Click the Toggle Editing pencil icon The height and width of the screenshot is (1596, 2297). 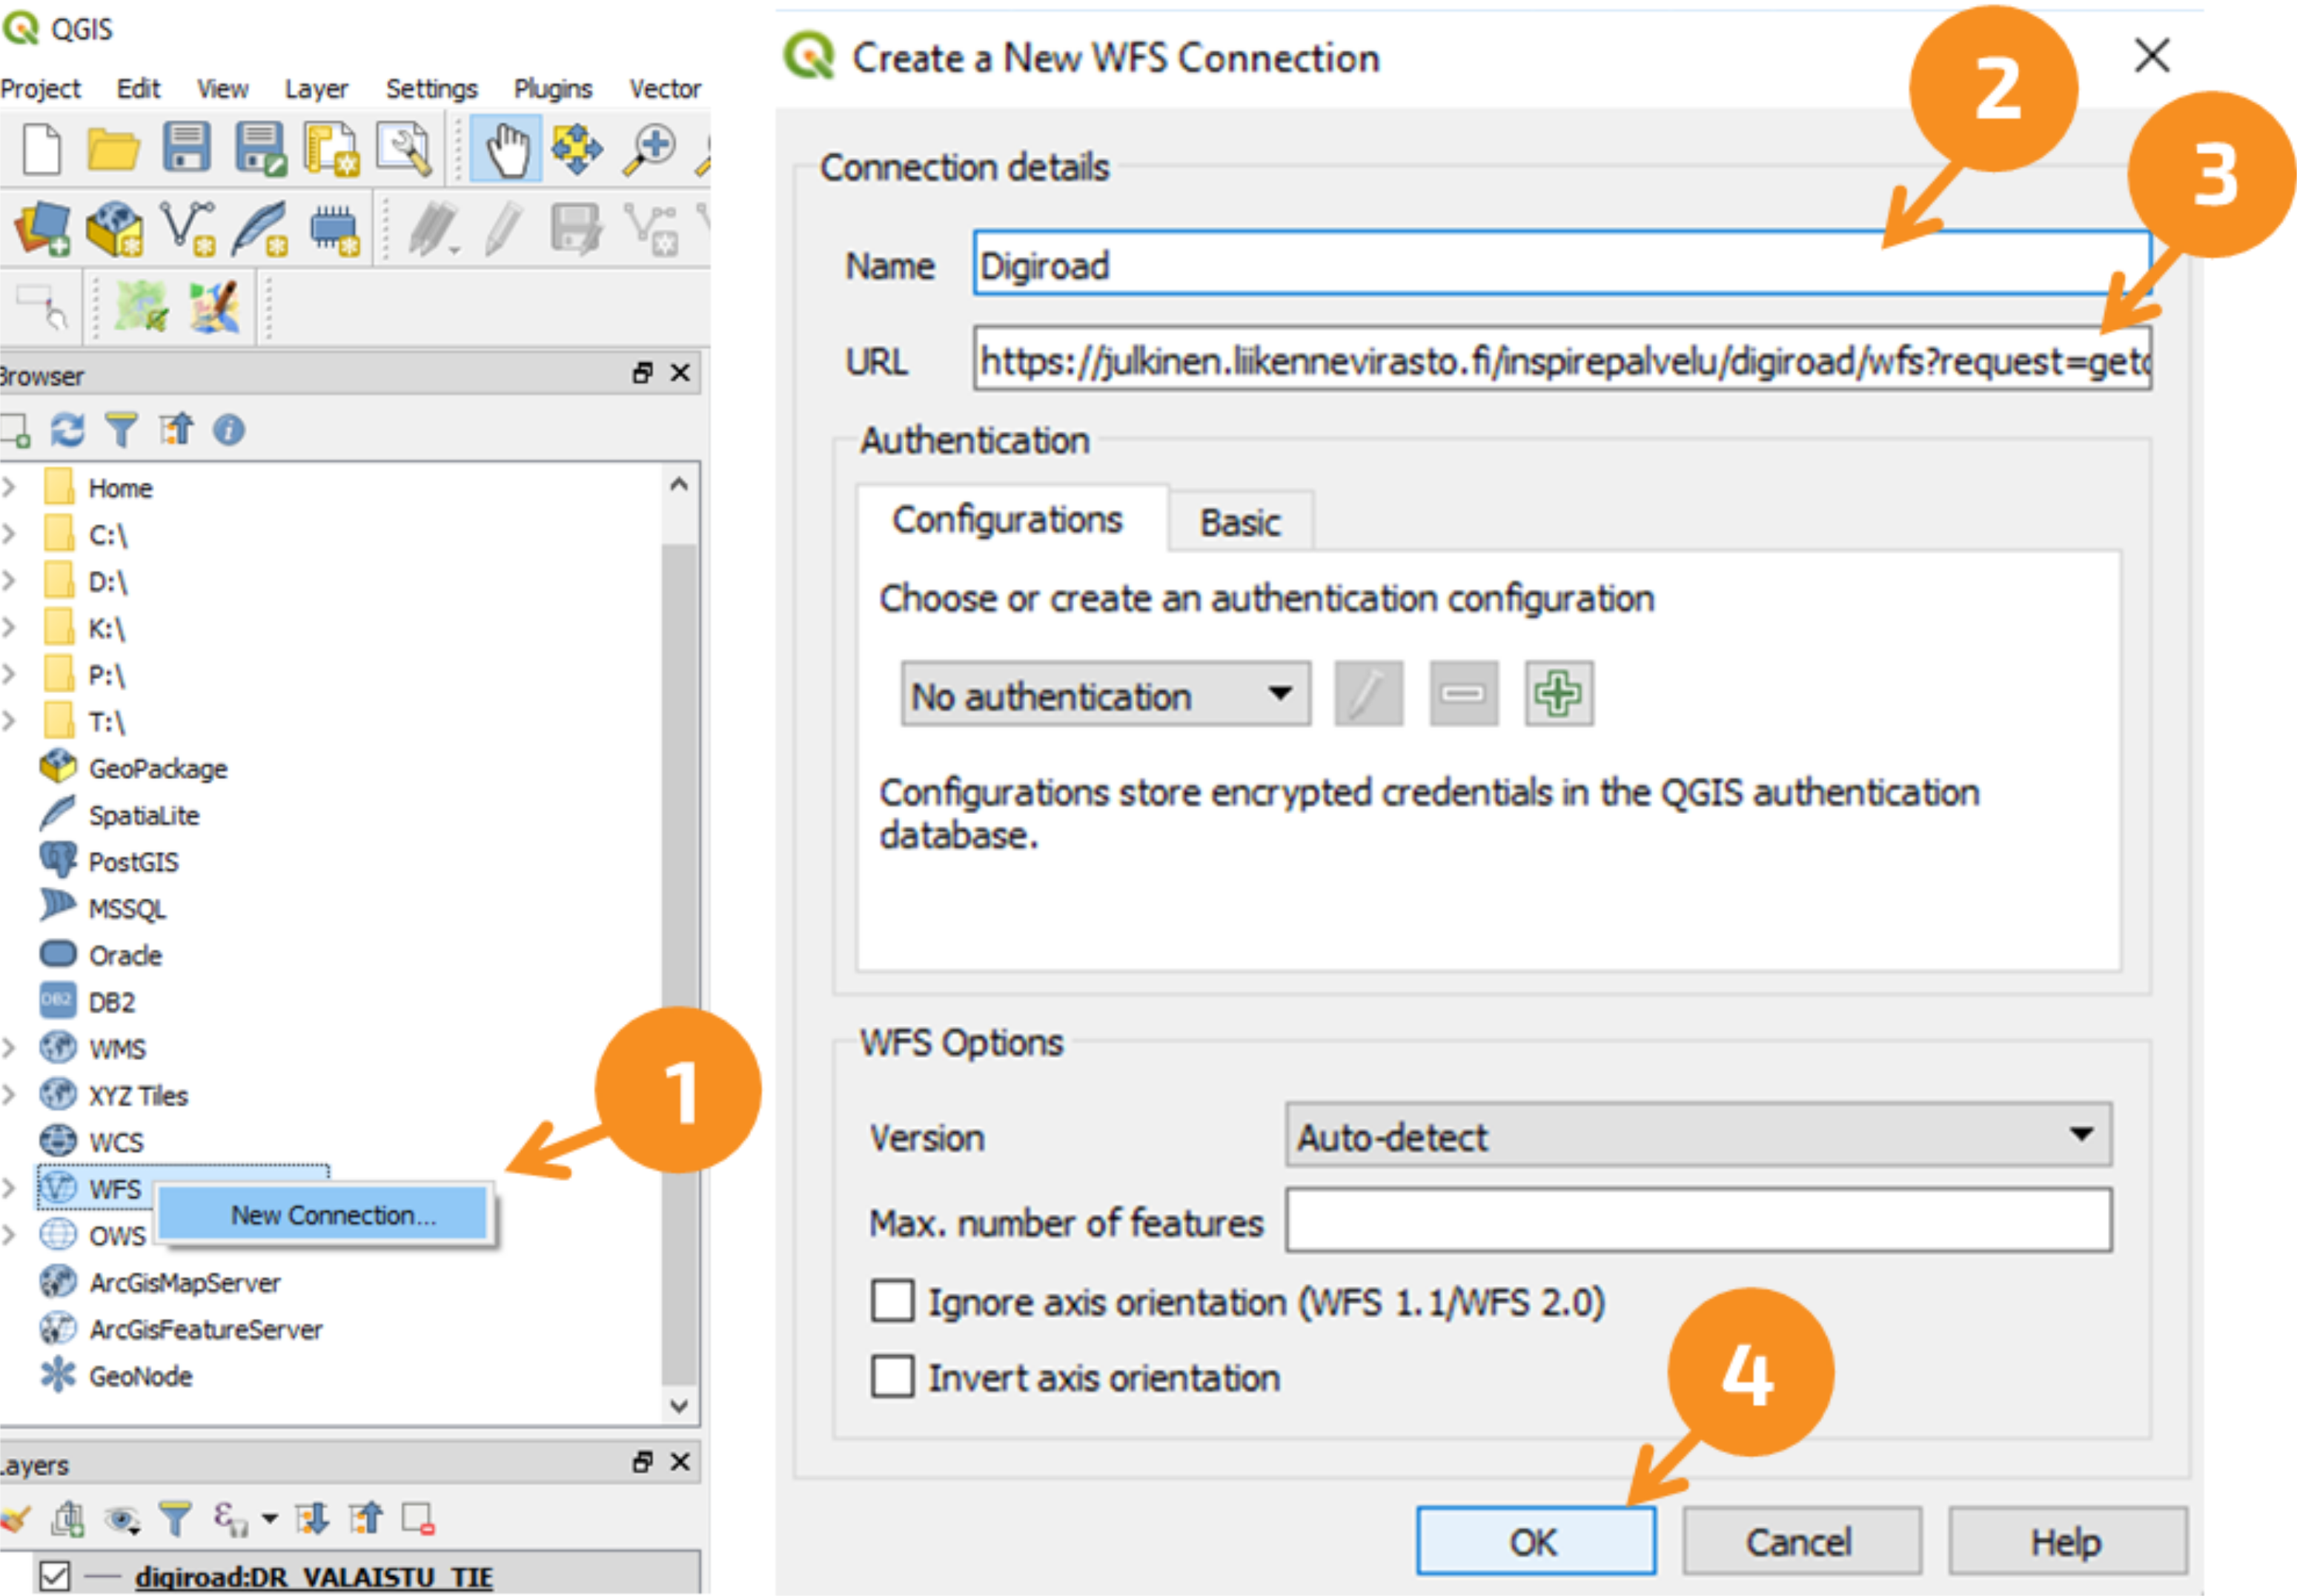(504, 229)
